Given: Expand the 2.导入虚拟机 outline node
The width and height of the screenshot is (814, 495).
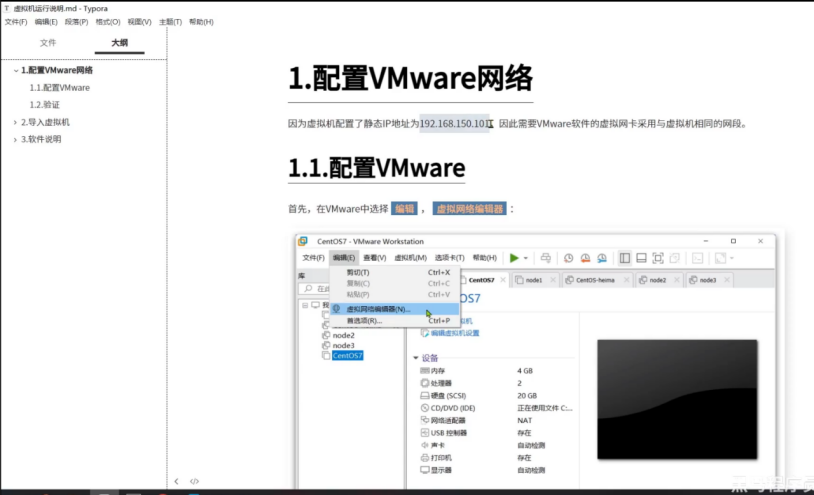Looking at the screenshot, I should coord(15,122).
